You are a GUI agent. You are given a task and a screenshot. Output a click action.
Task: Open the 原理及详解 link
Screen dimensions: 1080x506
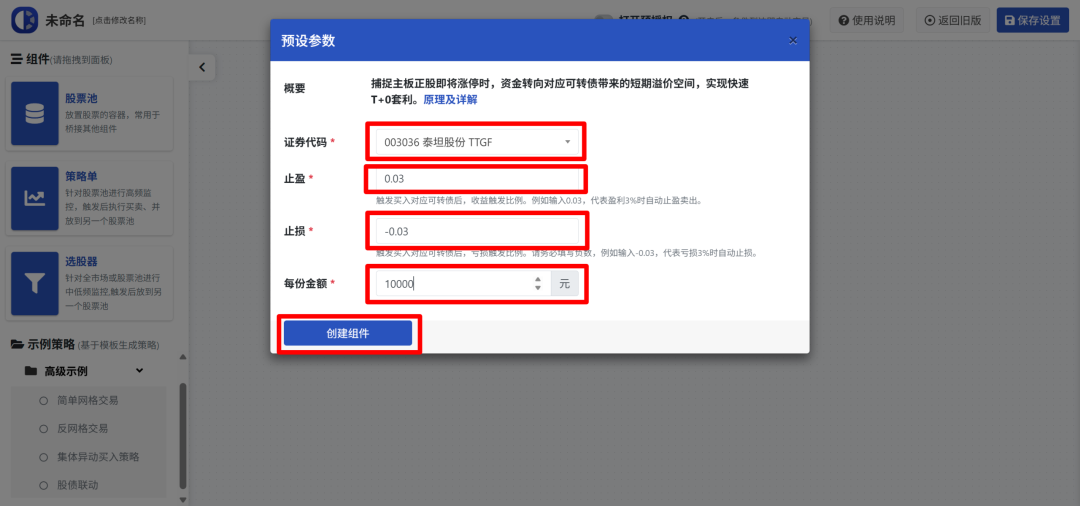[x=450, y=100]
